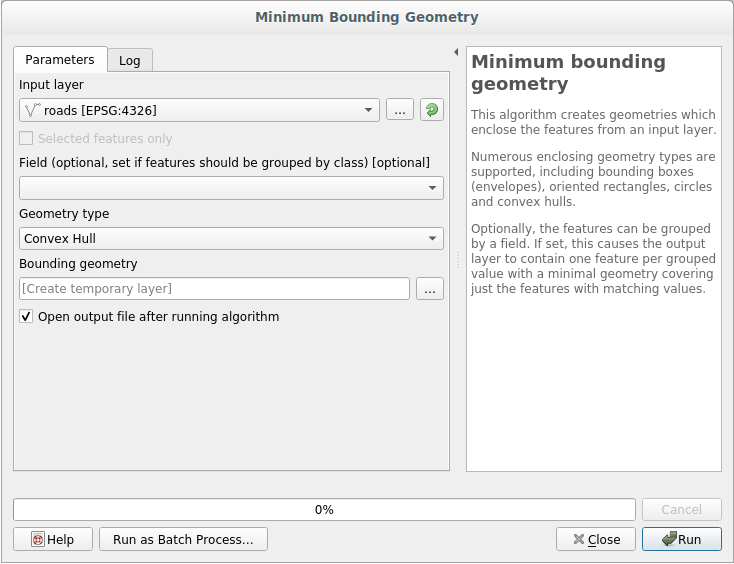Collapse the help panel arrow
Screen dimensions: 734x564
coord(456,52)
